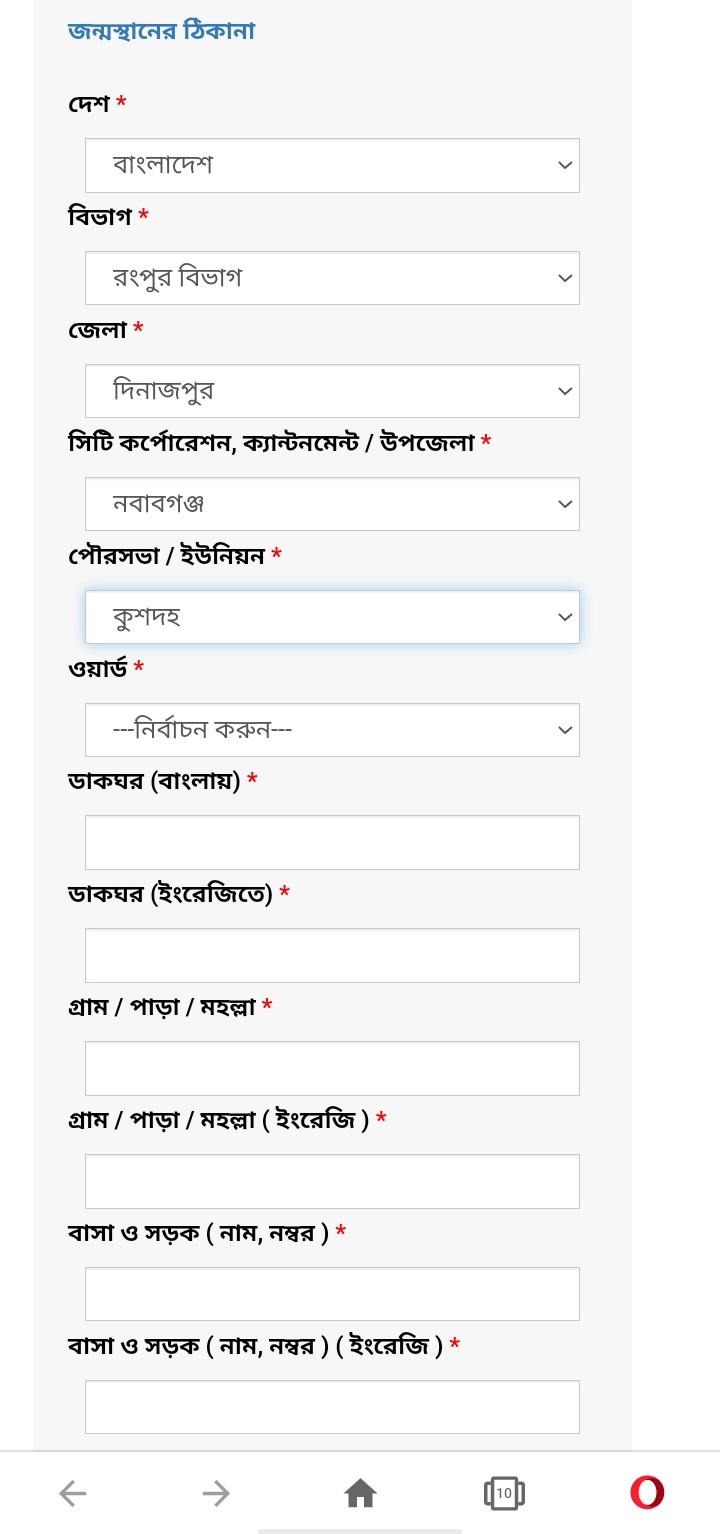Open the জেলা dropdown showing দিনাজপুর

coord(332,391)
